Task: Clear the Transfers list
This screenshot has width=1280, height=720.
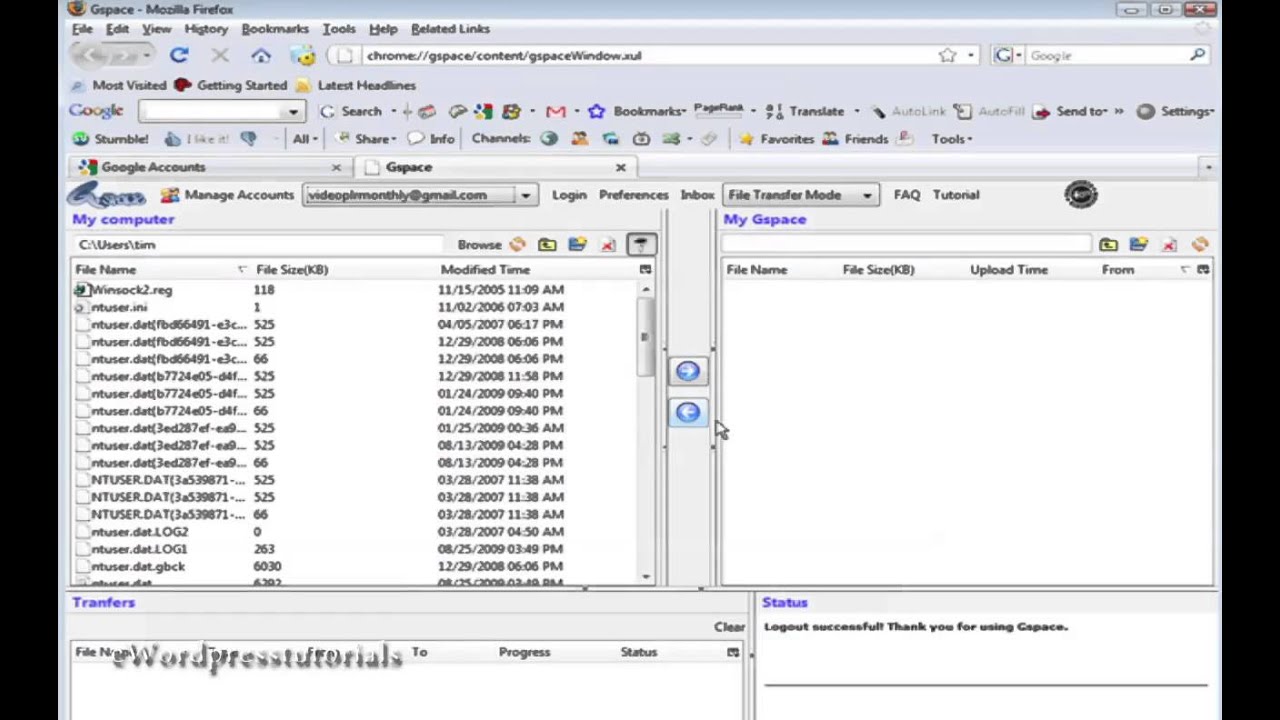Action: (x=729, y=627)
